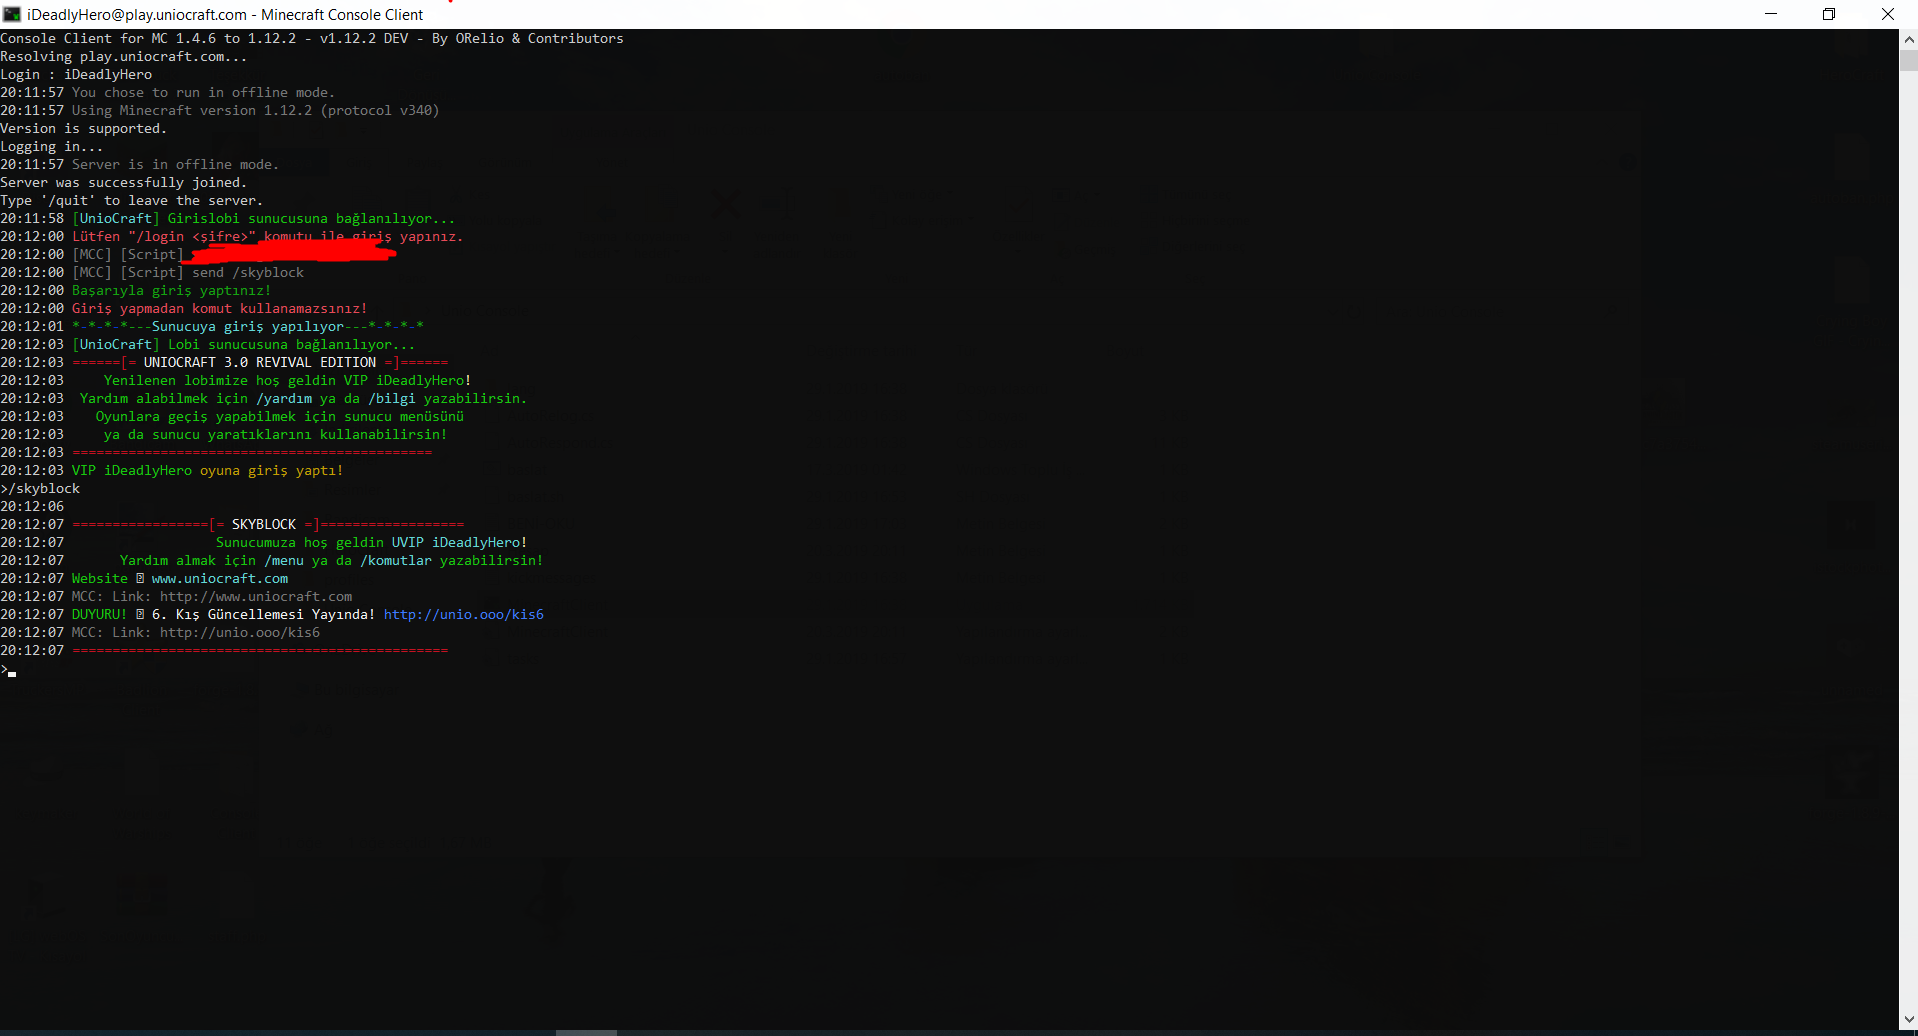Click "Resolving play.uniocraft.com..." line
Screen dimensions: 1918x1036
click(124, 56)
